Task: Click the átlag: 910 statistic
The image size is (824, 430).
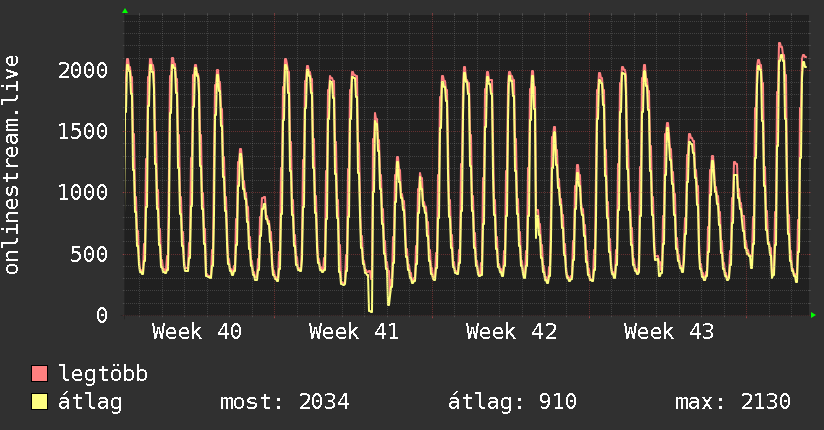Action: 512,402
